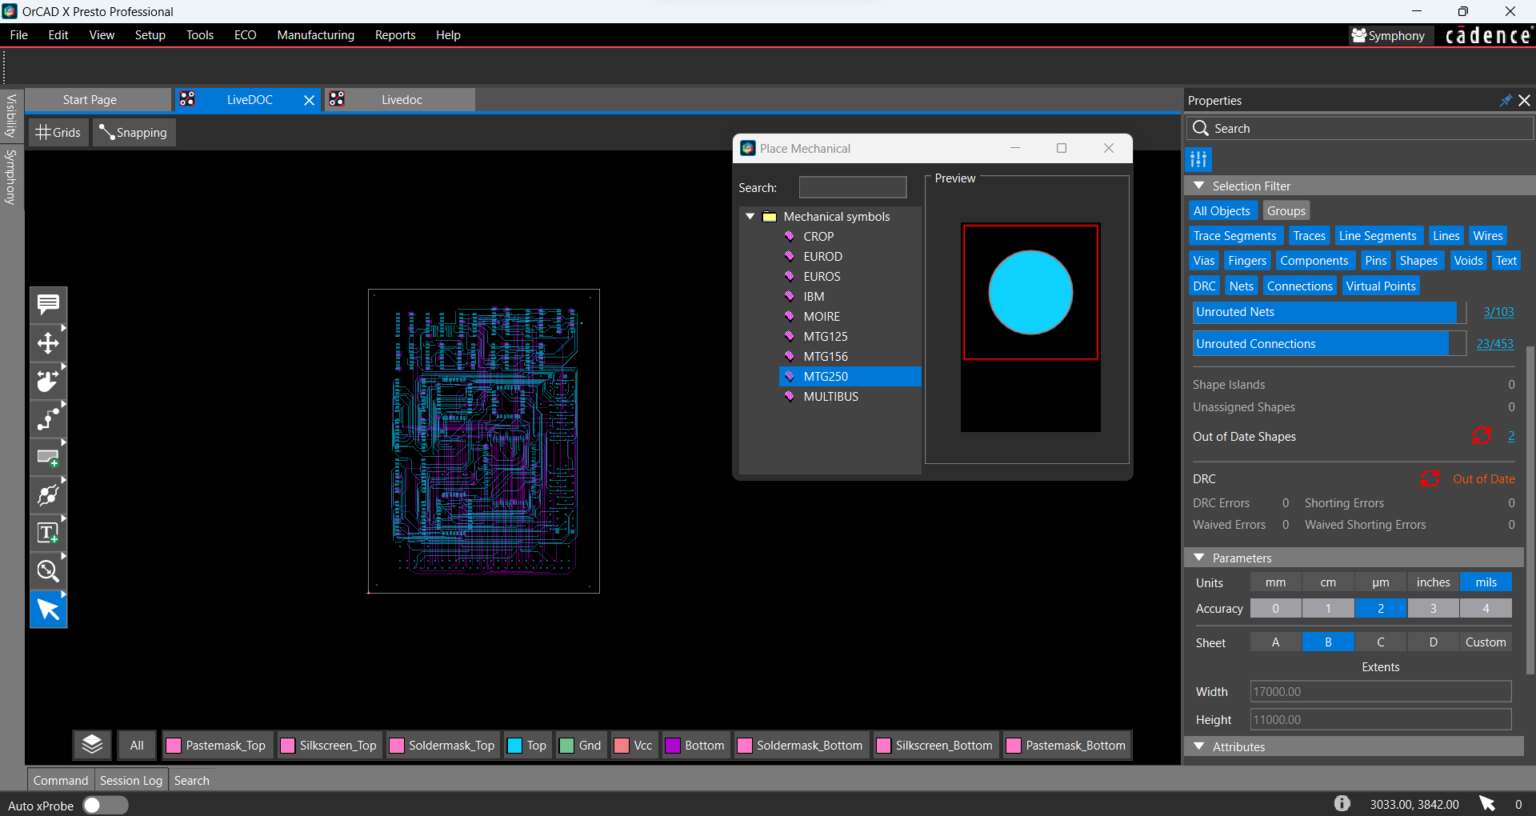
Task: Click the Gnd layer color swatch
Action: pyautogui.click(x=567, y=745)
